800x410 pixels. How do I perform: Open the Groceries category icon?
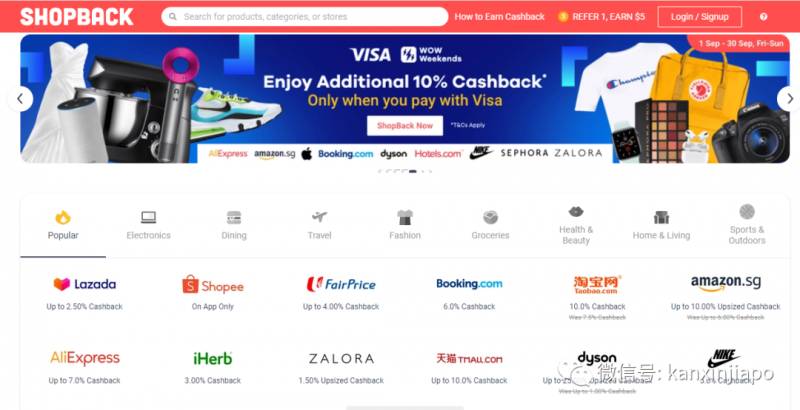(x=490, y=217)
